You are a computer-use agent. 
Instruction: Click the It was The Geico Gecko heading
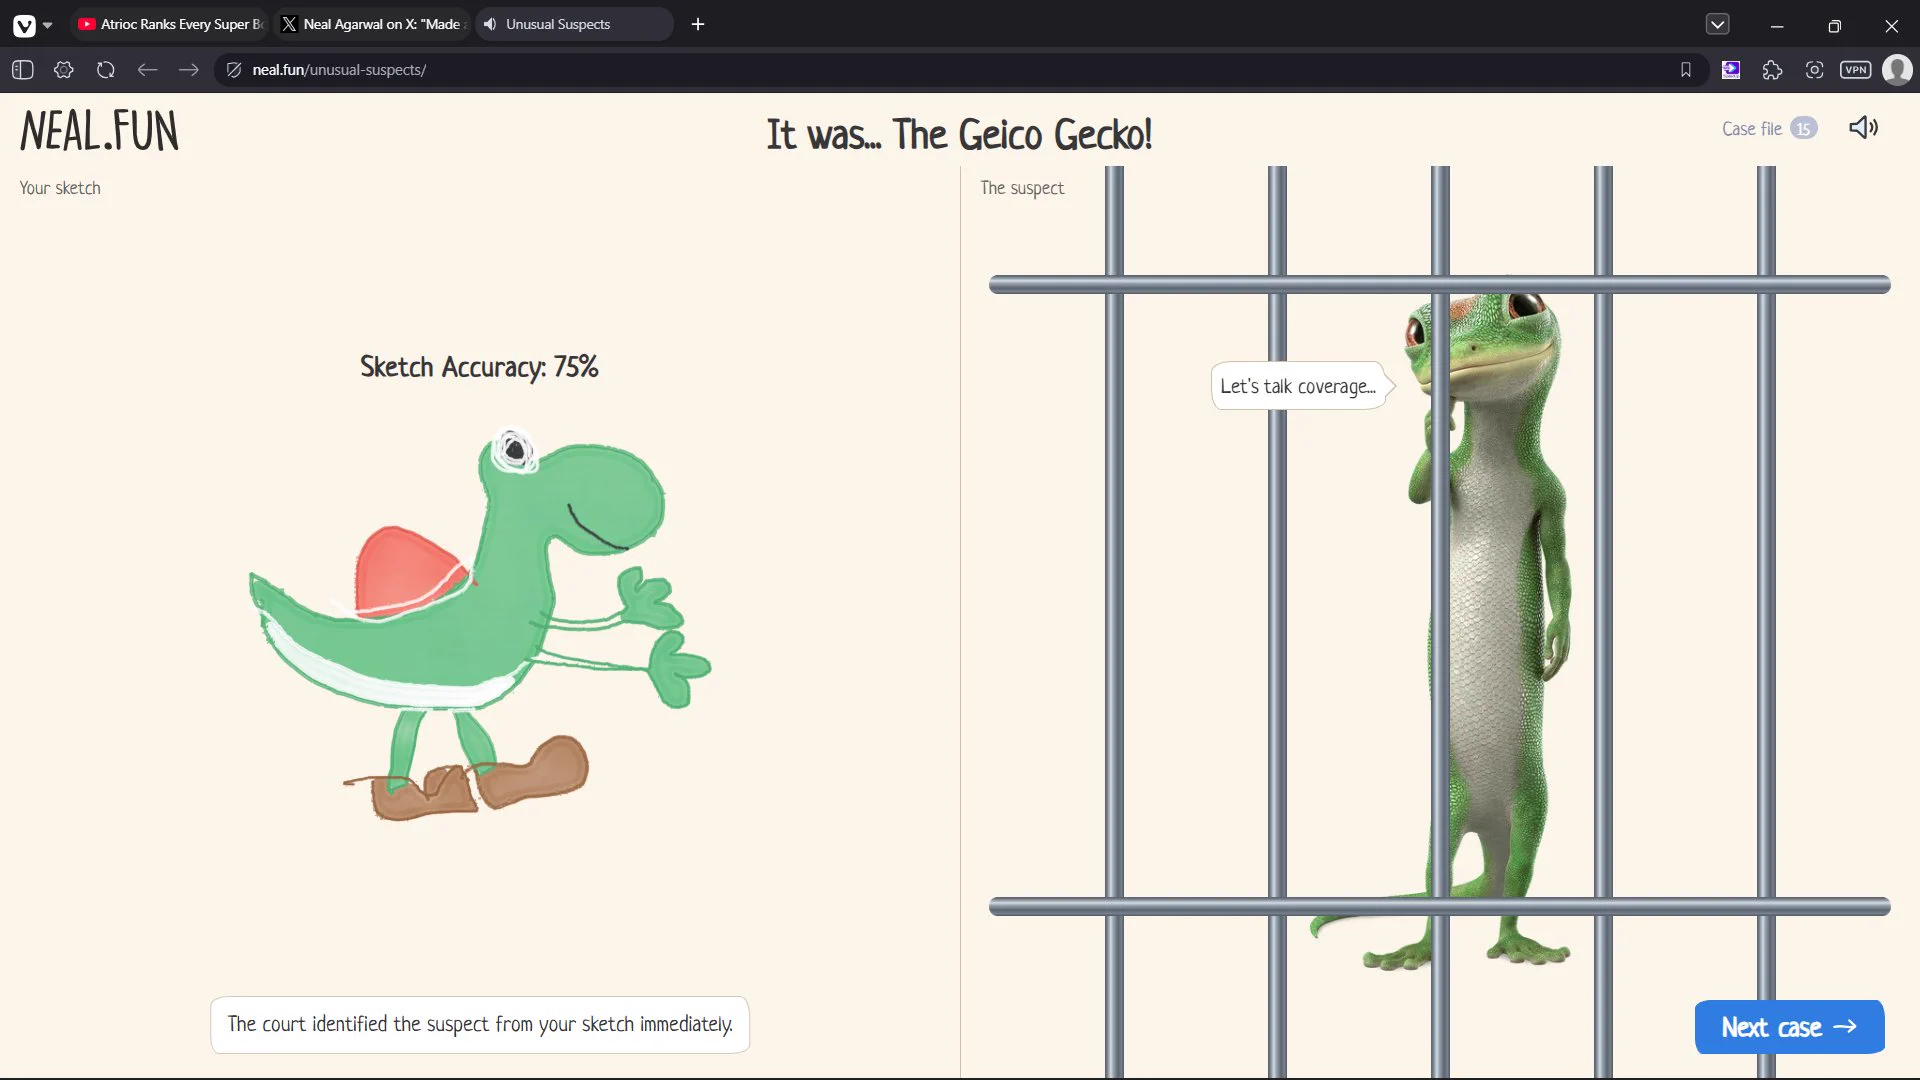coord(959,135)
